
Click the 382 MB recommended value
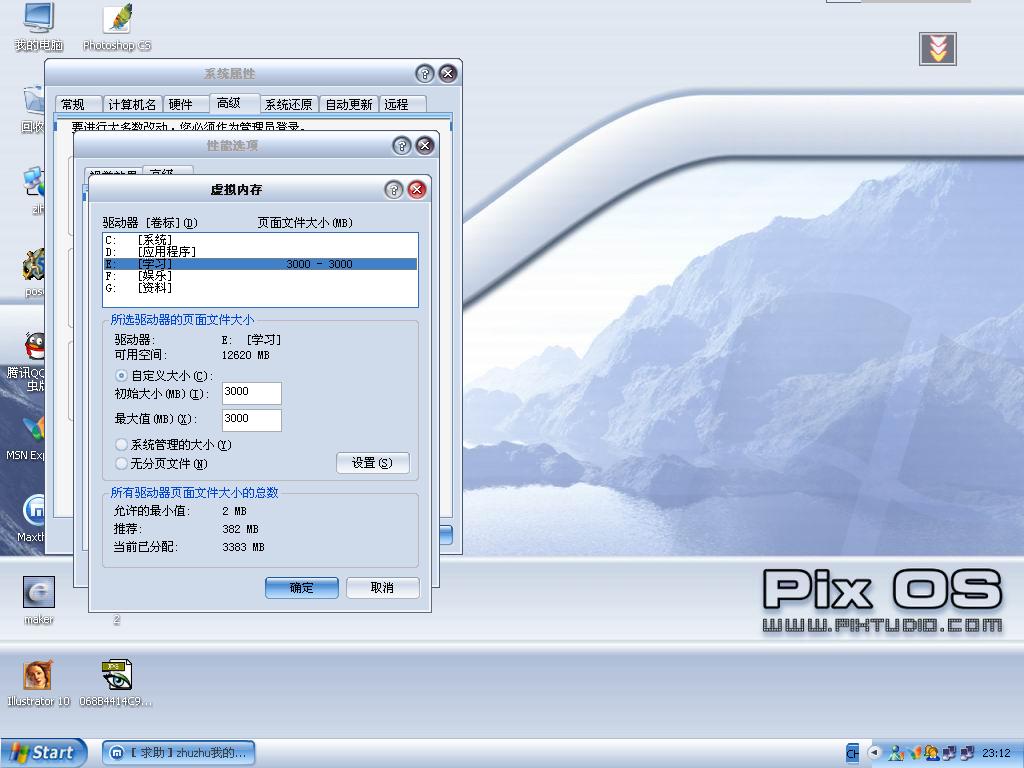(x=240, y=529)
